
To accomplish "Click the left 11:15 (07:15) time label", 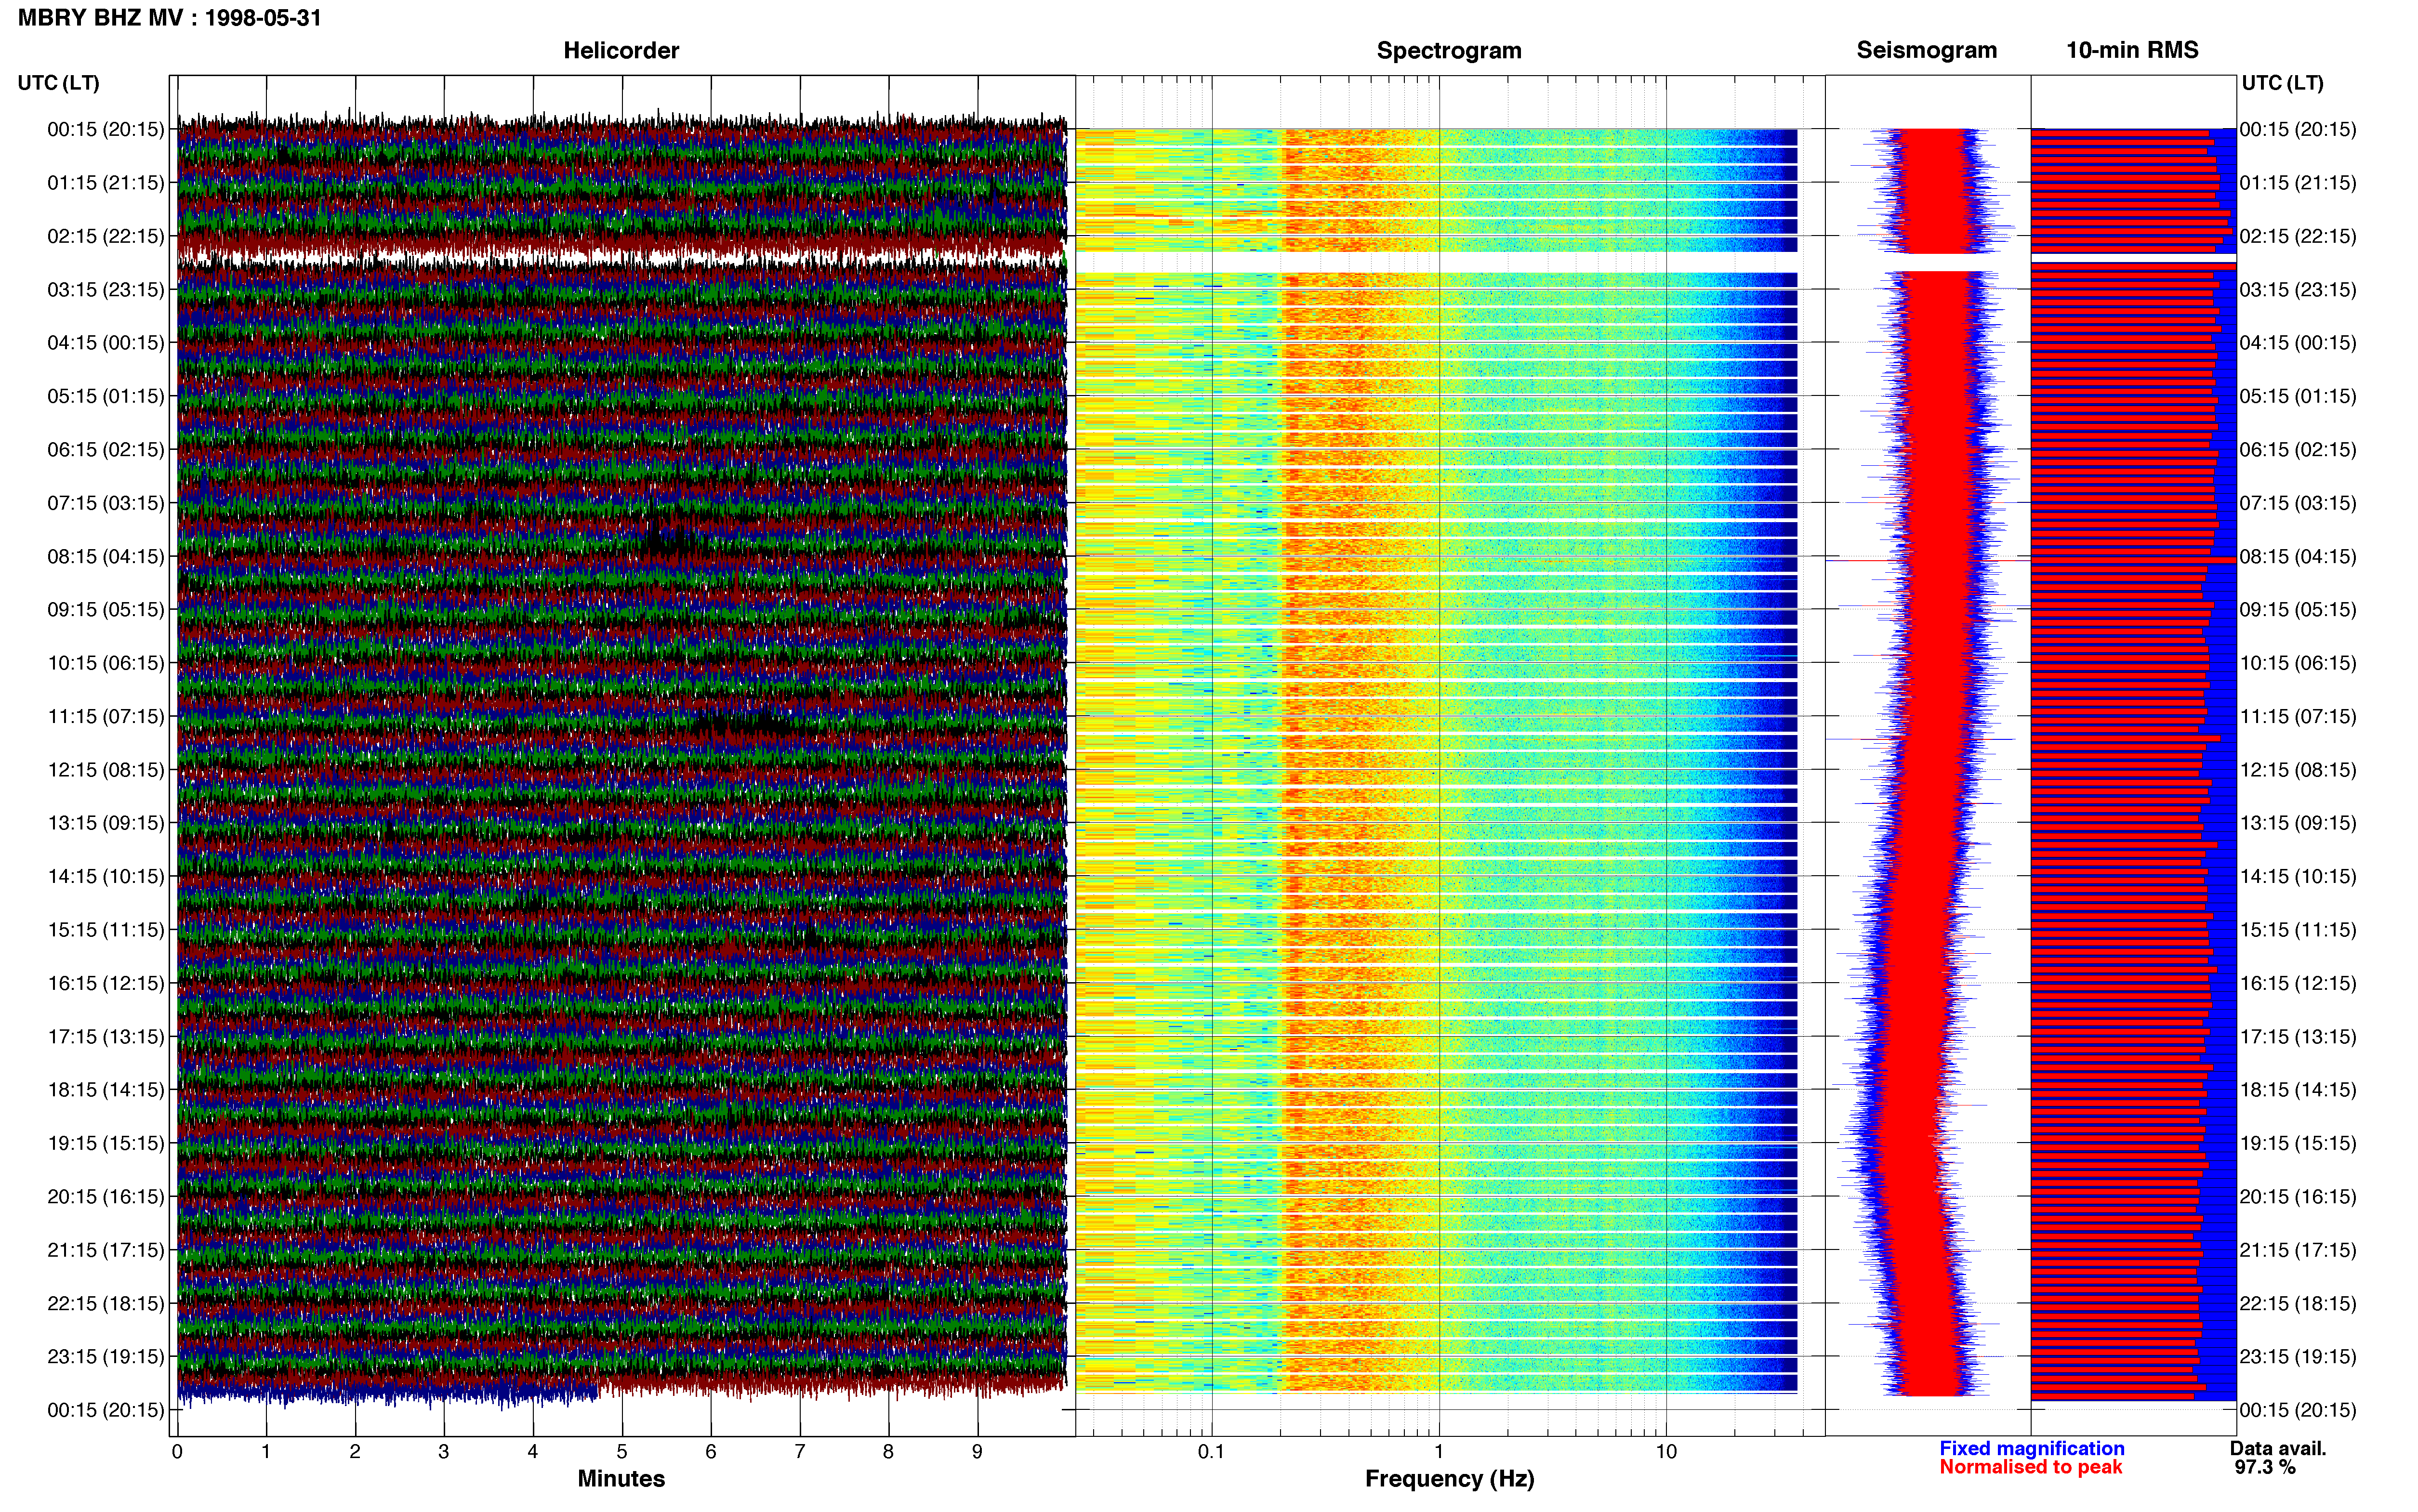I will point(106,716).
